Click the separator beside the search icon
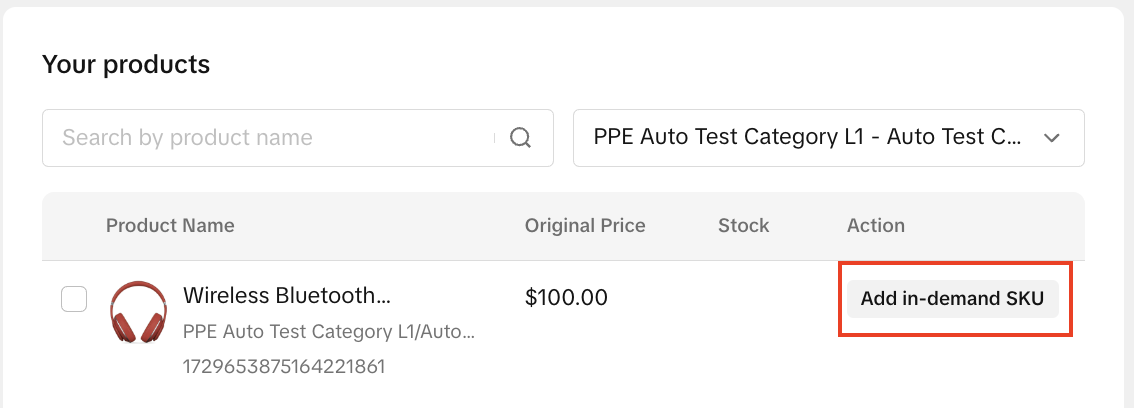The width and height of the screenshot is (1134, 408). [x=495, y=138]
